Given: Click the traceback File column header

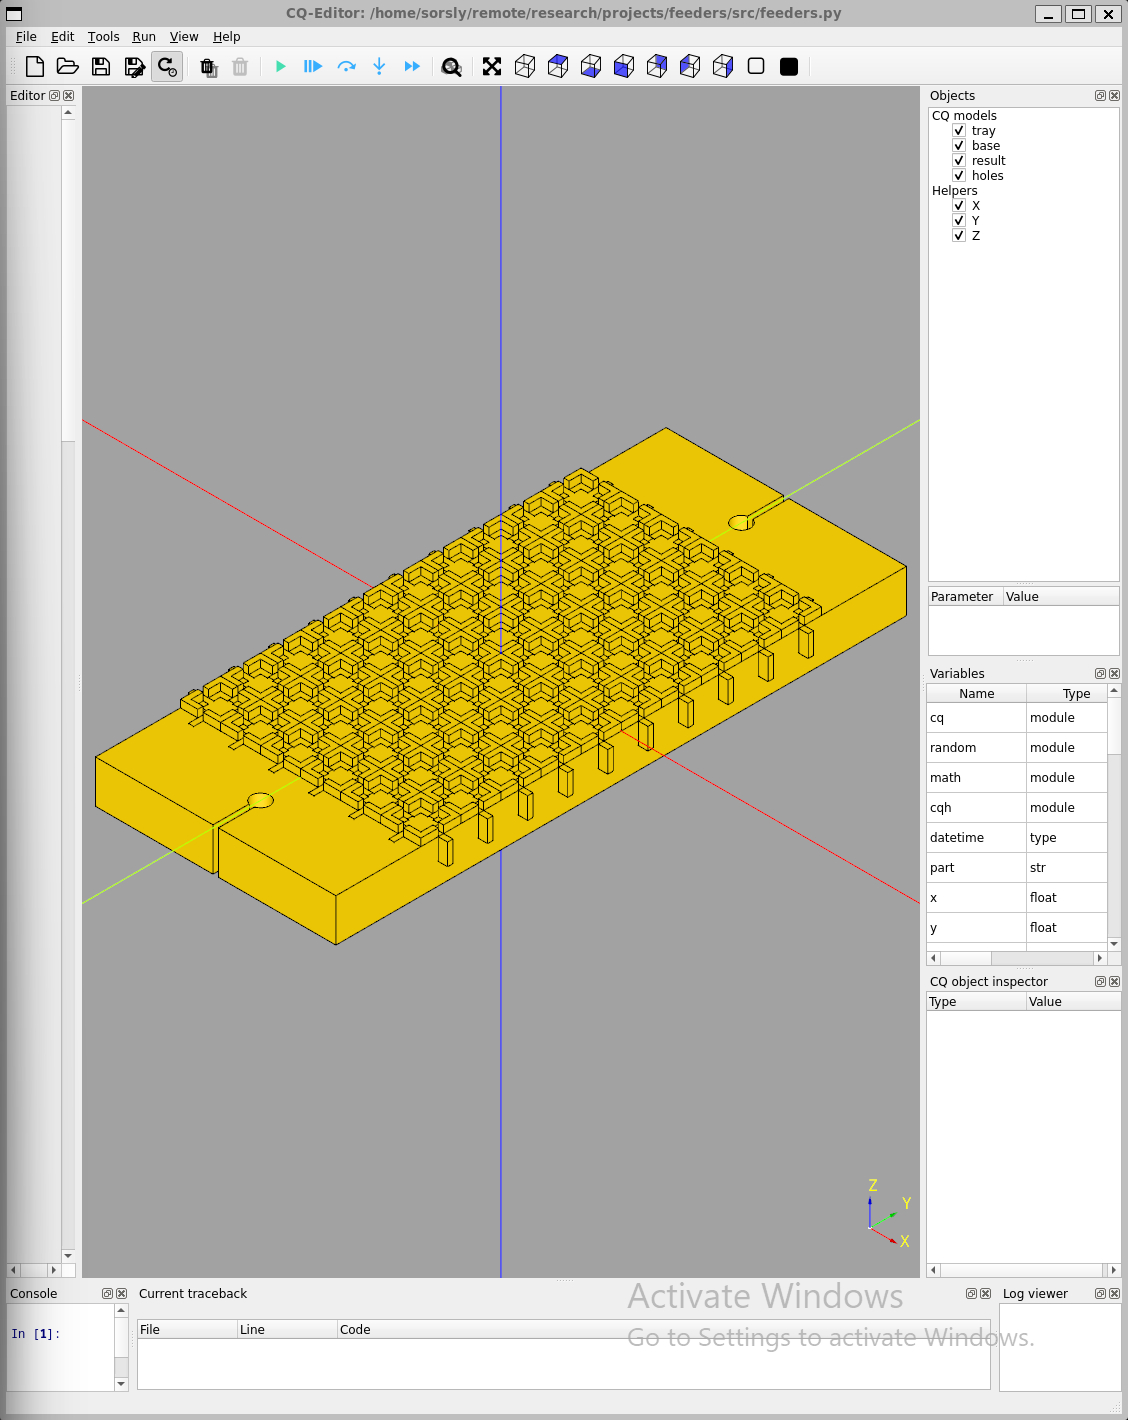Looking at the screenshot, I should [x=187, y=1330].
